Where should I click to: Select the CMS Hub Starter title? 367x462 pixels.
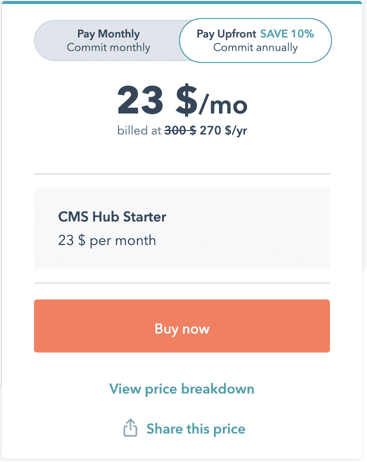click(112, 217)
